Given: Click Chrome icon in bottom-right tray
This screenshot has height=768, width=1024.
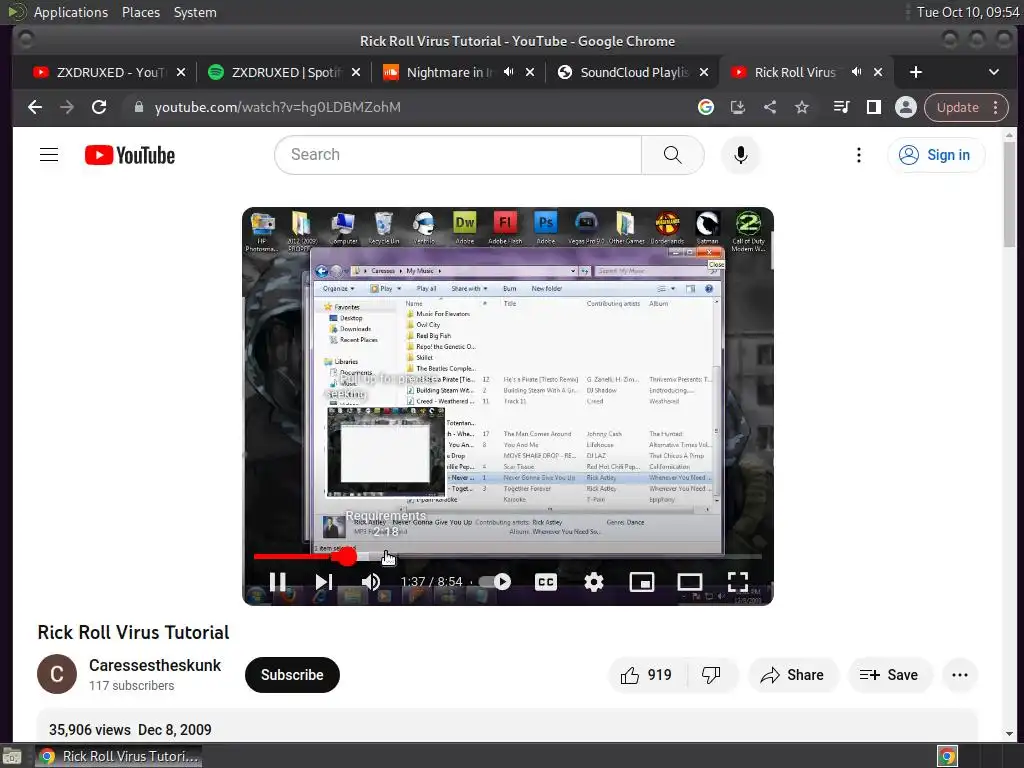Looking at the screenshot, I should point(947,756).
